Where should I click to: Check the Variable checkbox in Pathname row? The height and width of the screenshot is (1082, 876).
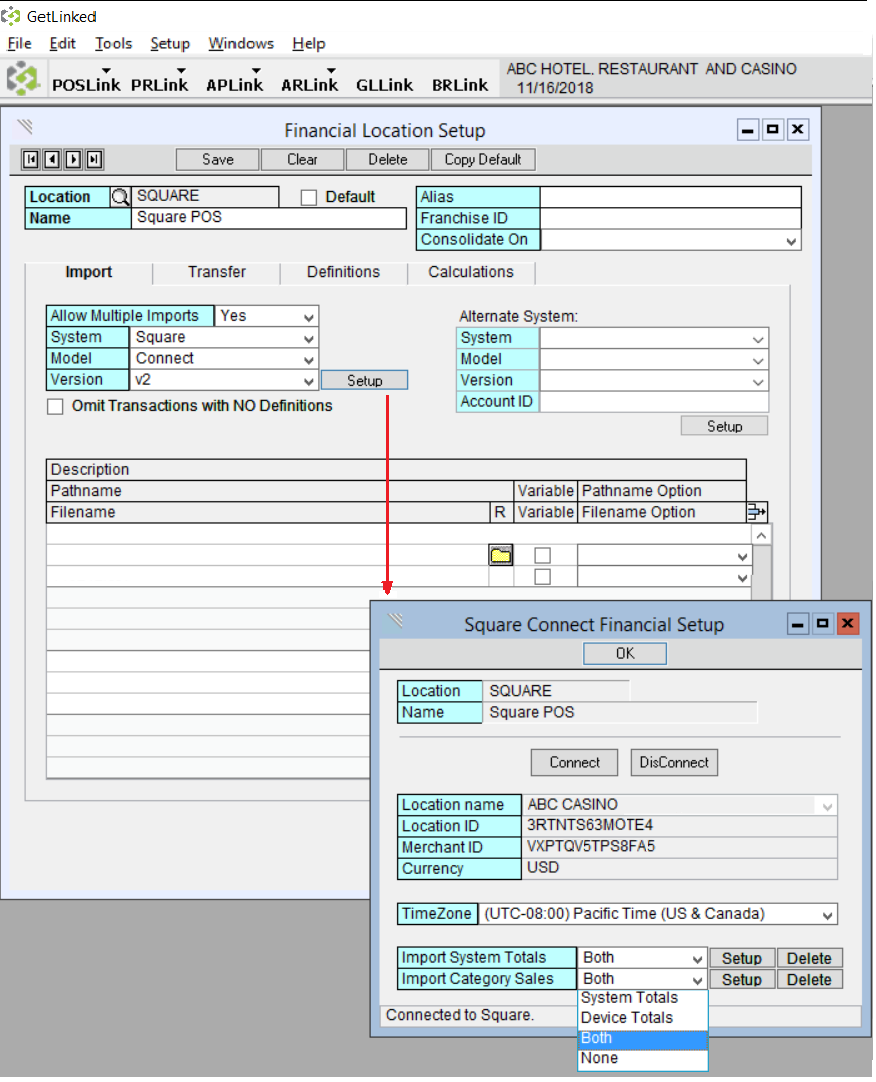(543, 555)
